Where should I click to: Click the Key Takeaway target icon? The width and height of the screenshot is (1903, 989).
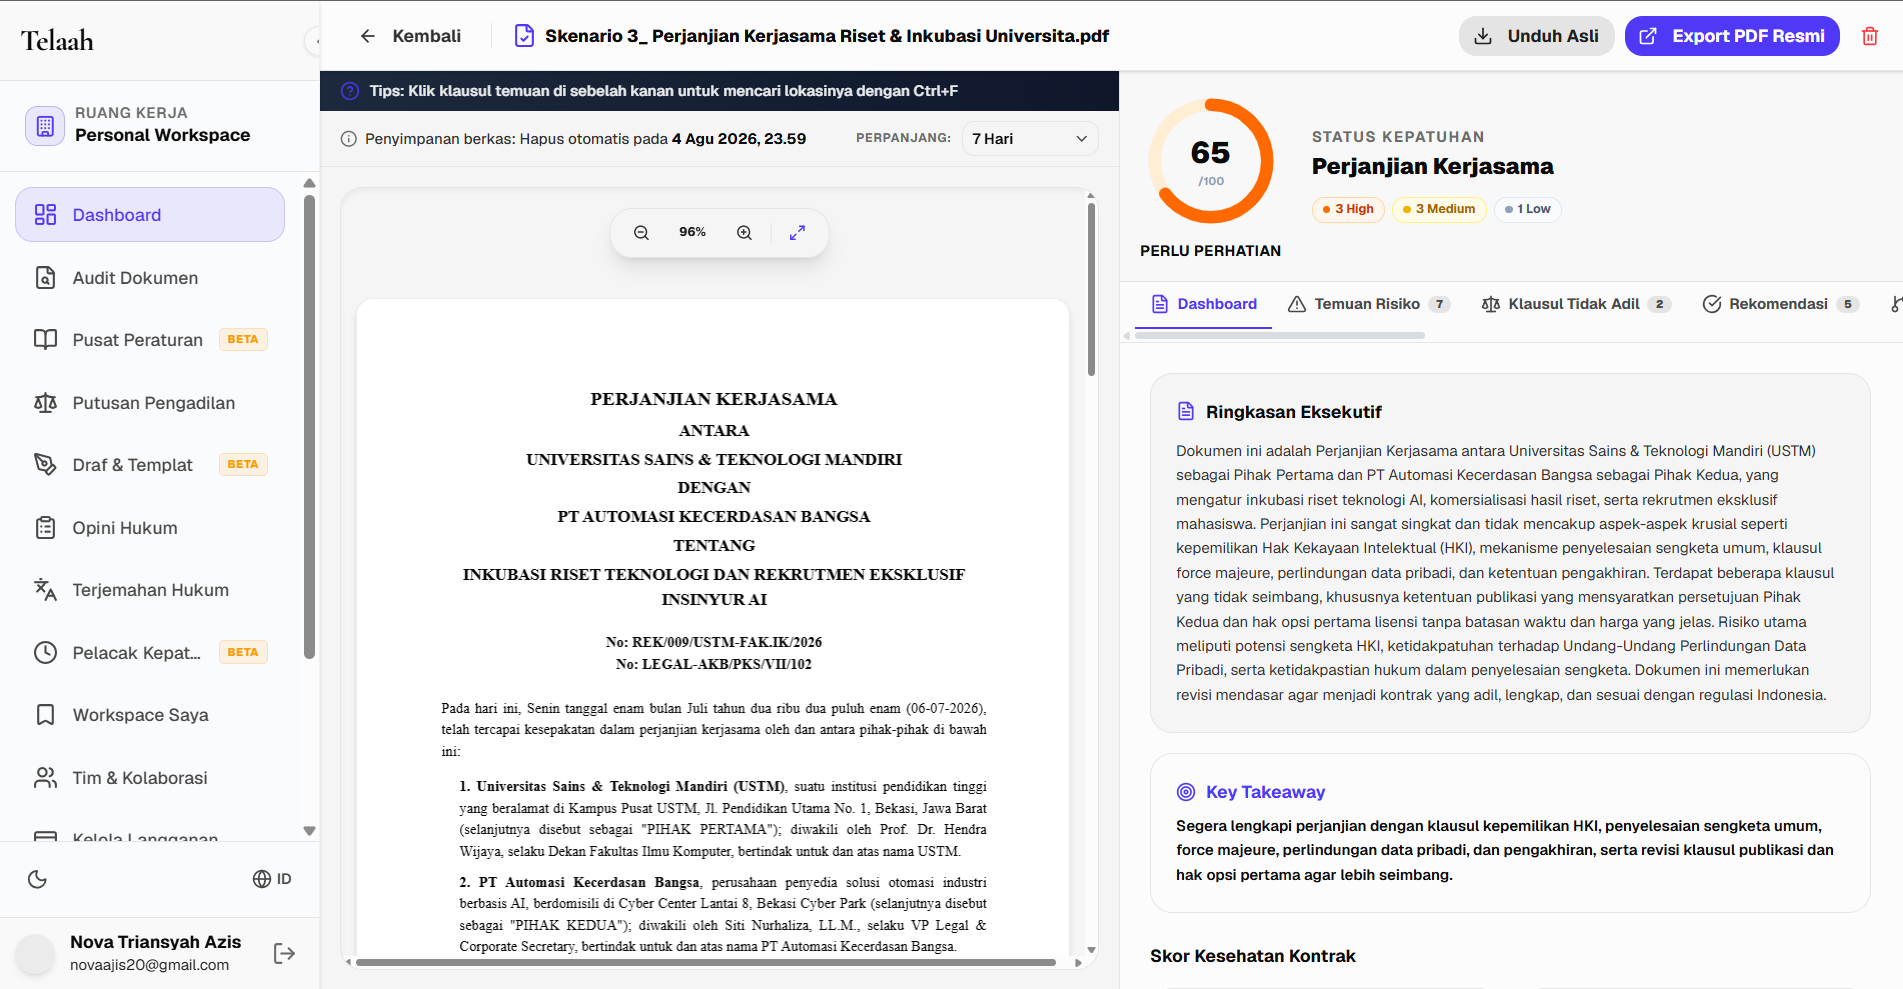1186,792
